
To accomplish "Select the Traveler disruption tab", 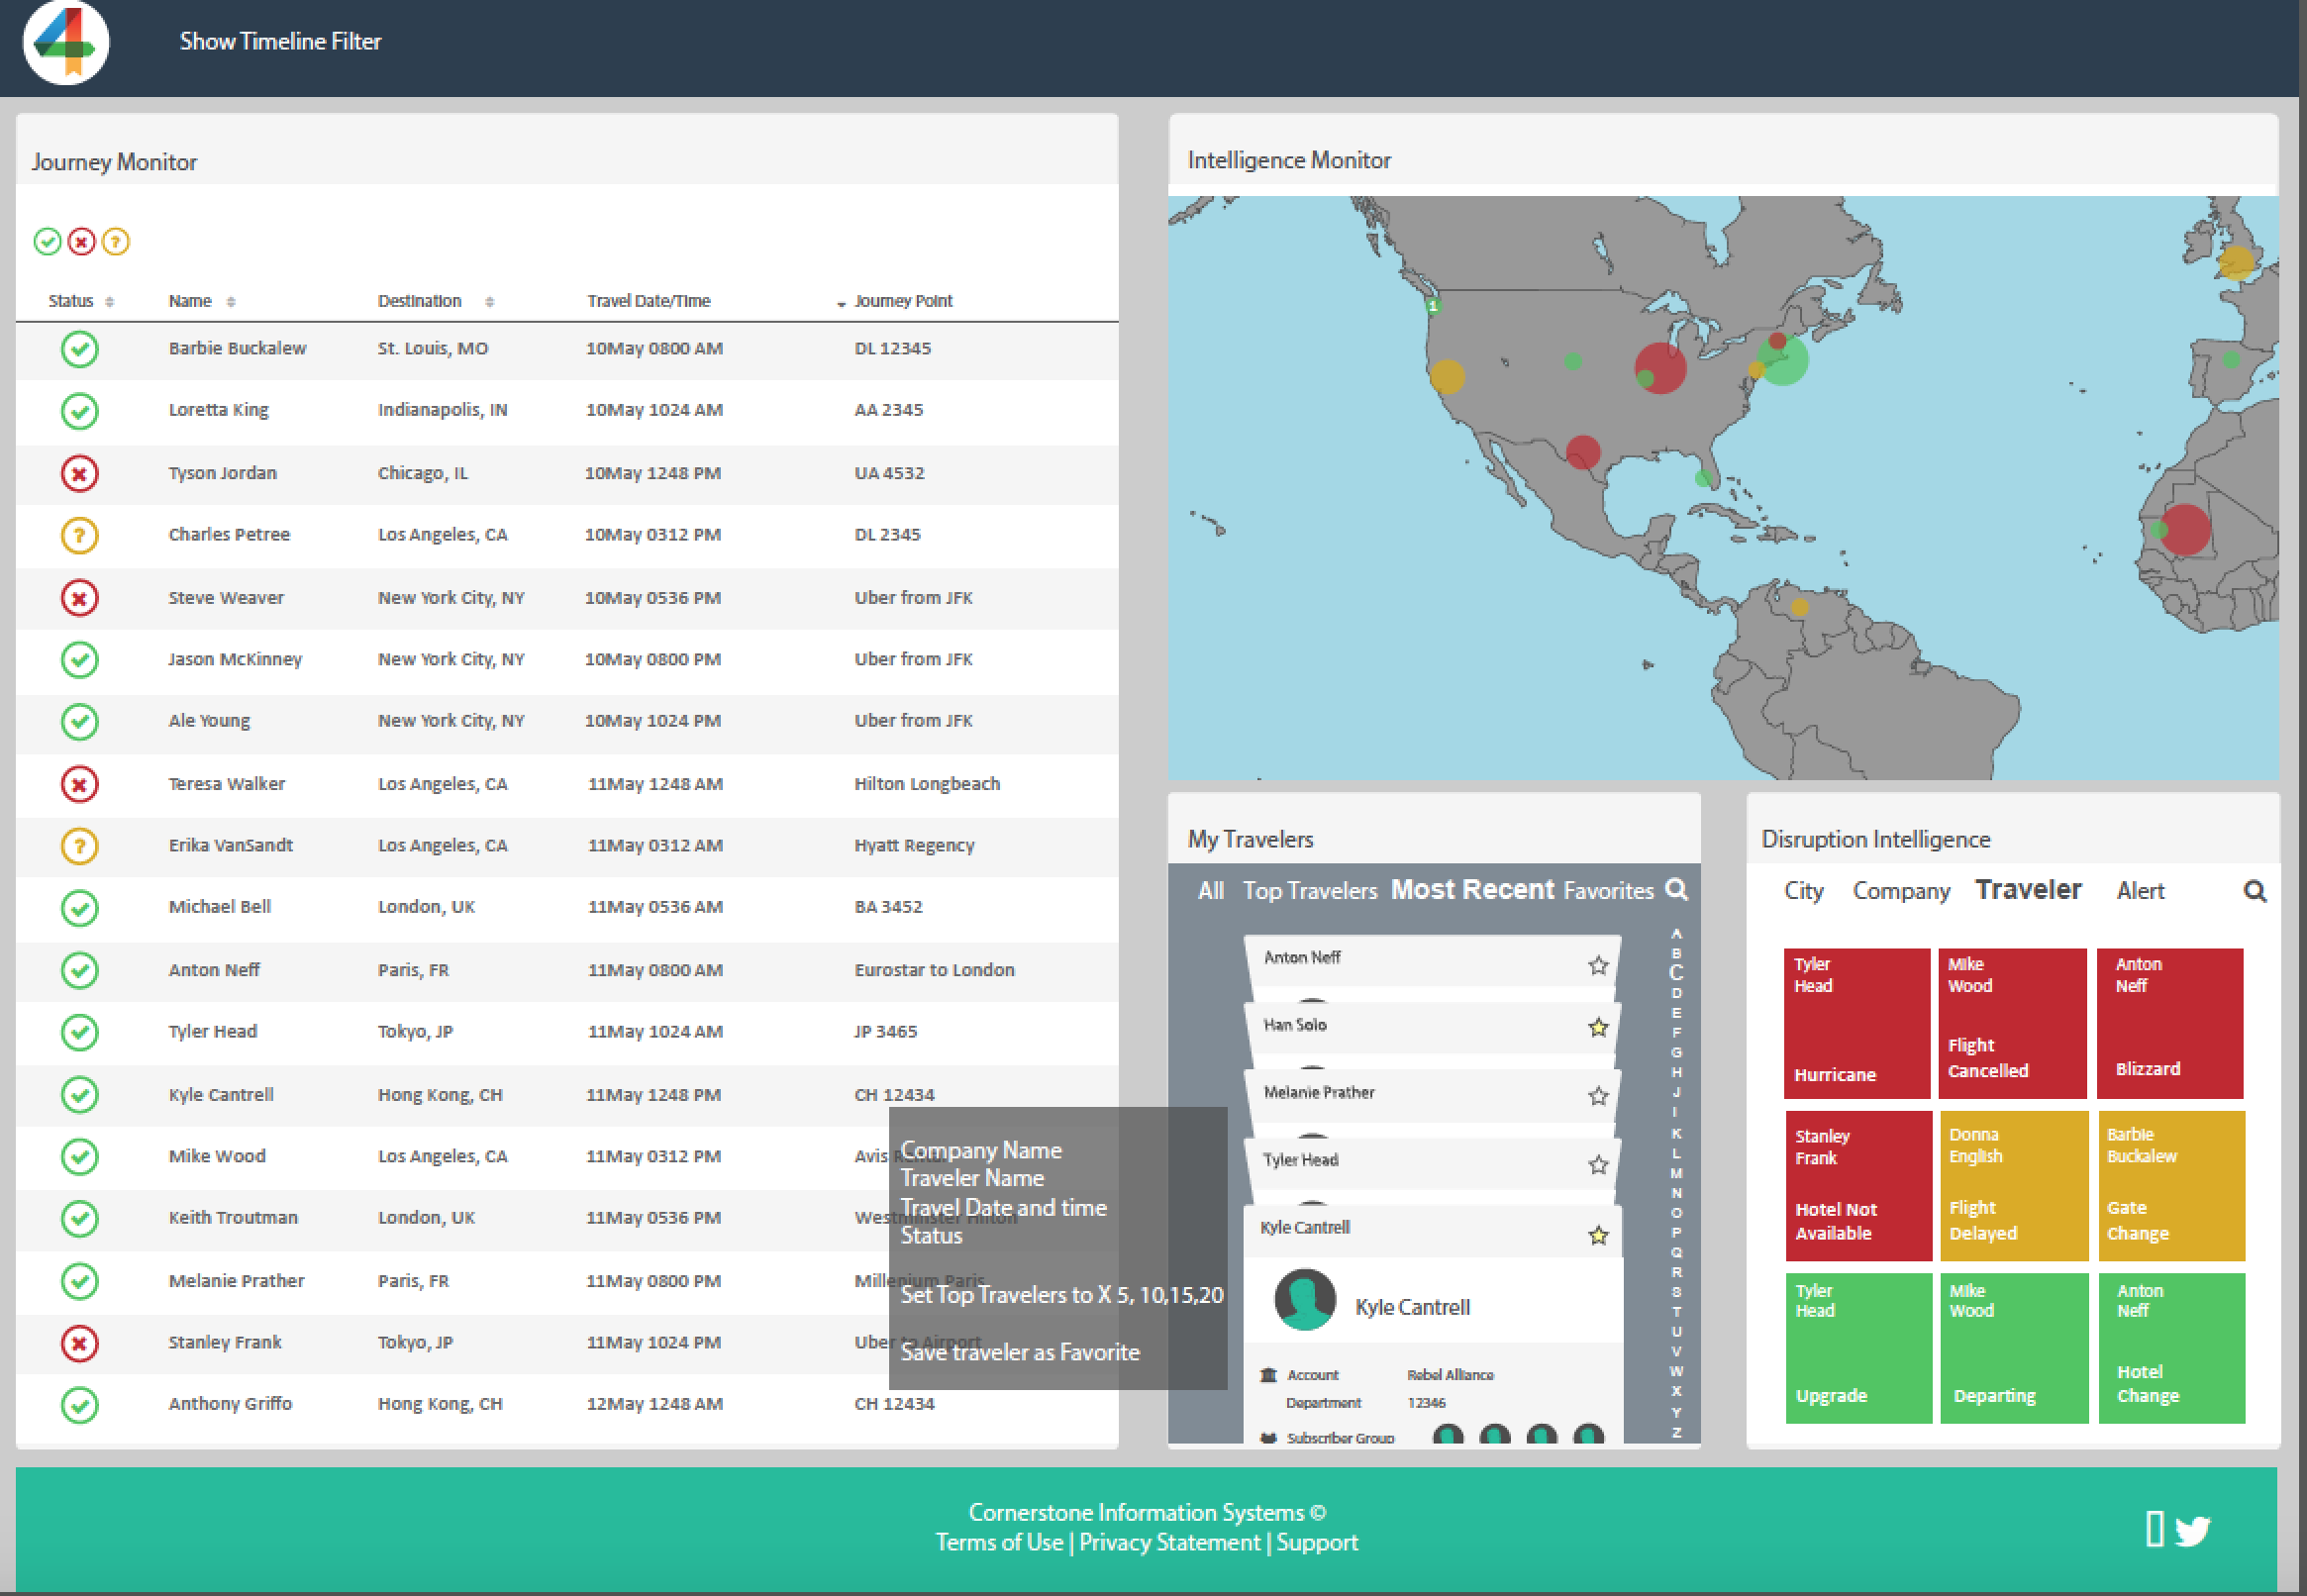I will tap(2028, 889).
